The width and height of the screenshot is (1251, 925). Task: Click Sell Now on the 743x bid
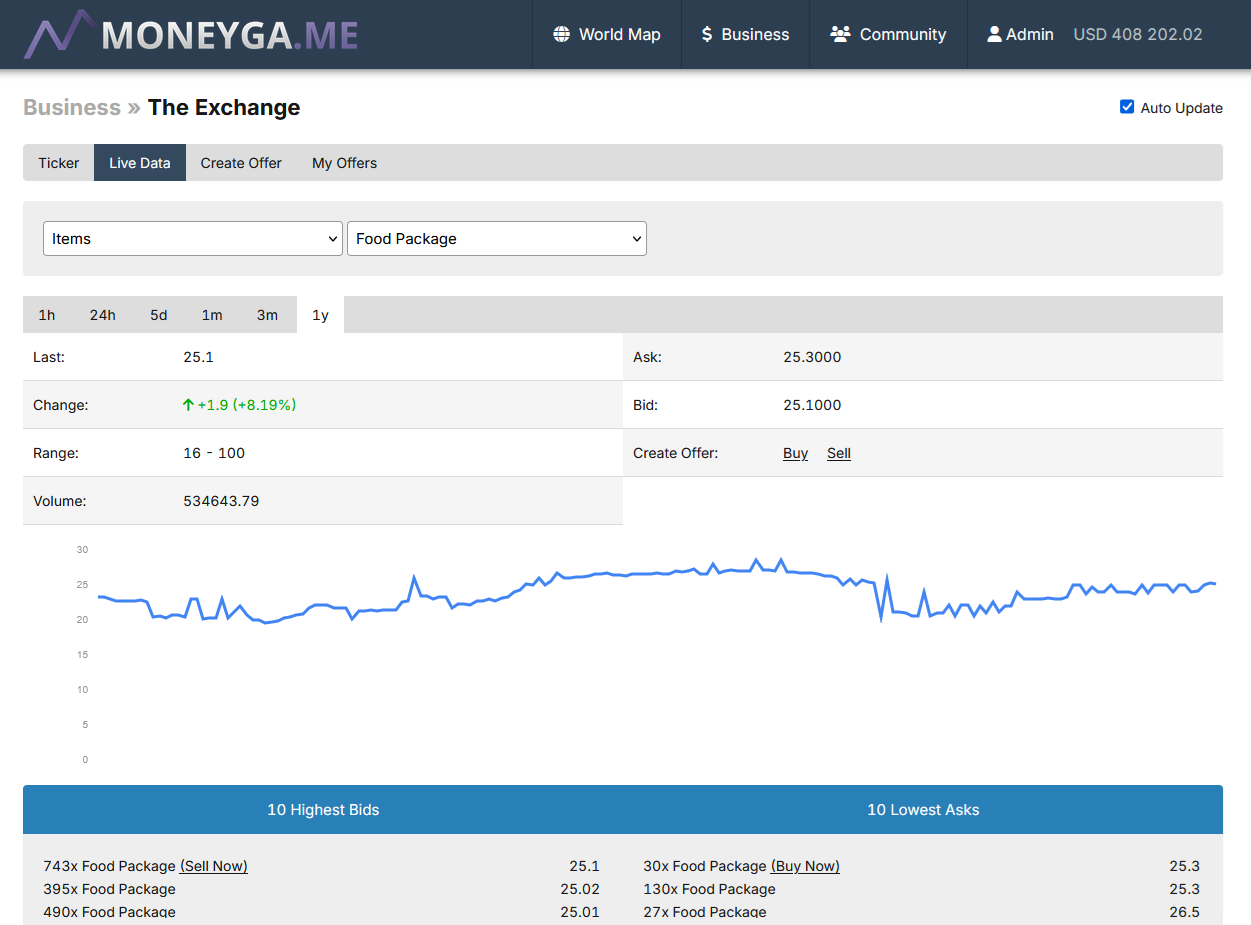point(213,866)
